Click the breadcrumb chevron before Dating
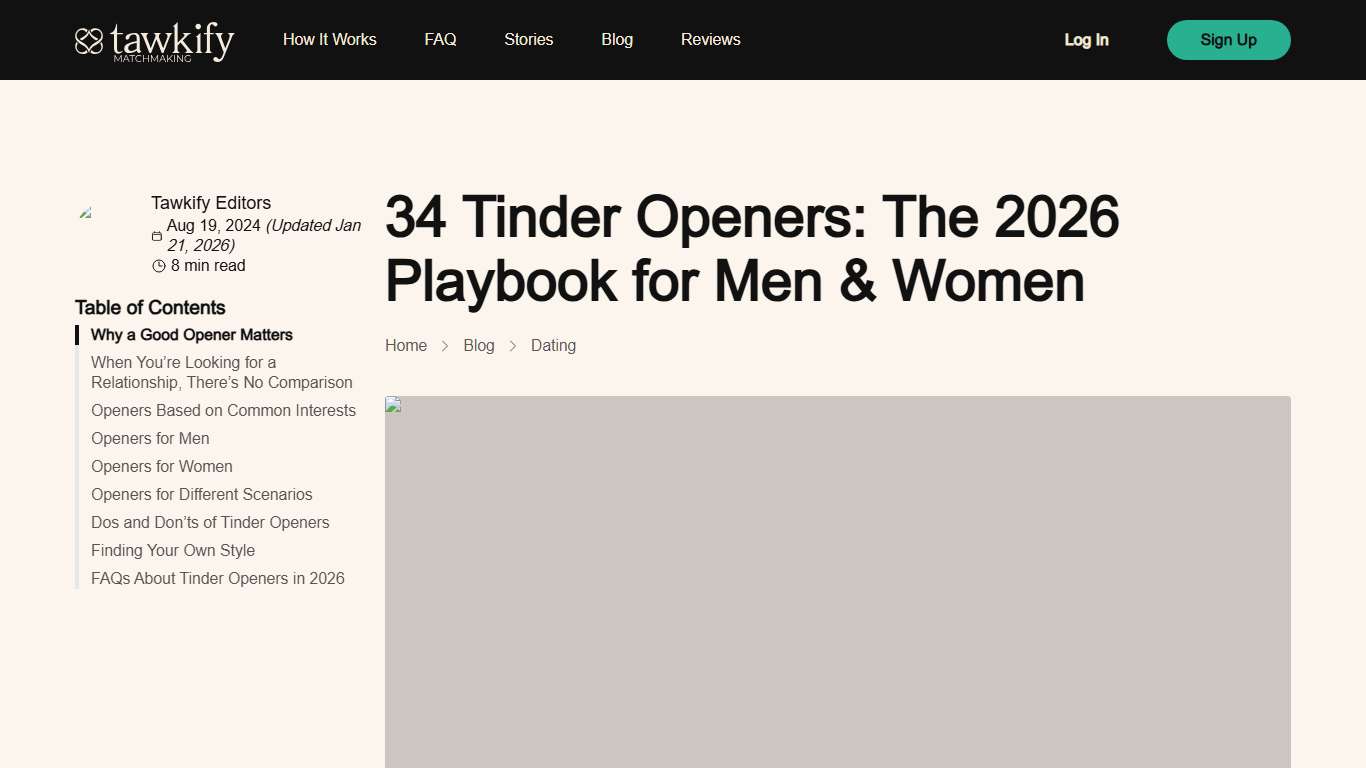 coord(513,345)
